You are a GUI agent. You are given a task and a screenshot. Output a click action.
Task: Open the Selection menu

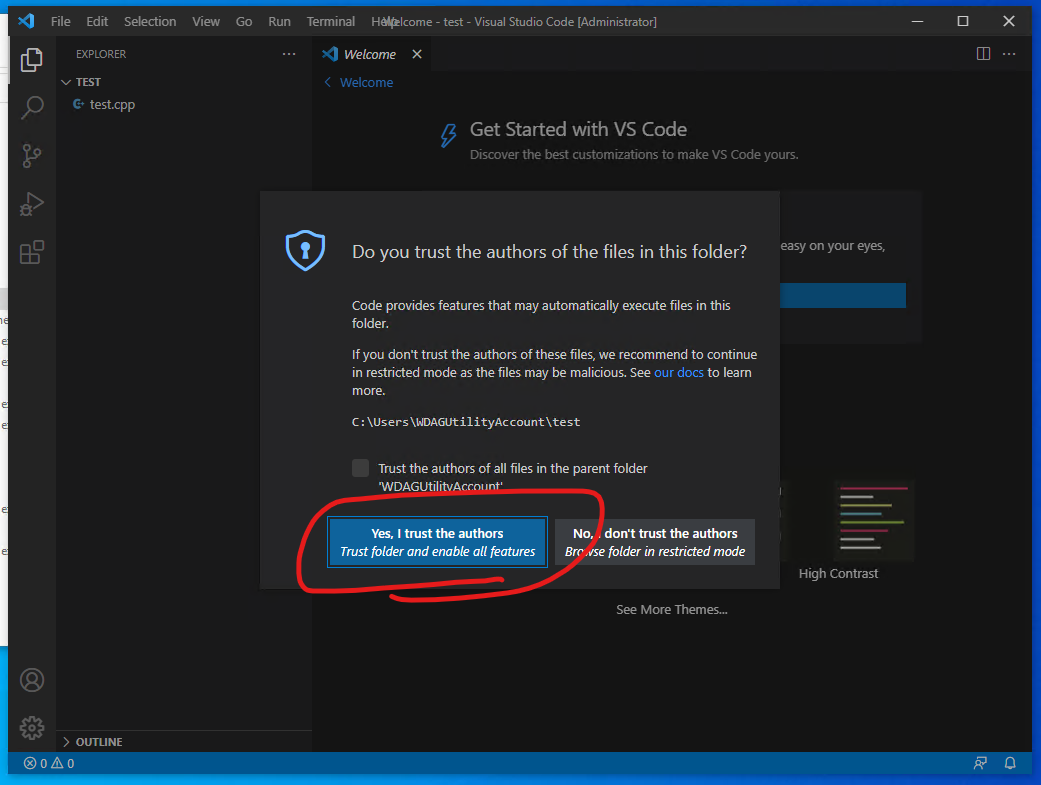pos(150,21)
